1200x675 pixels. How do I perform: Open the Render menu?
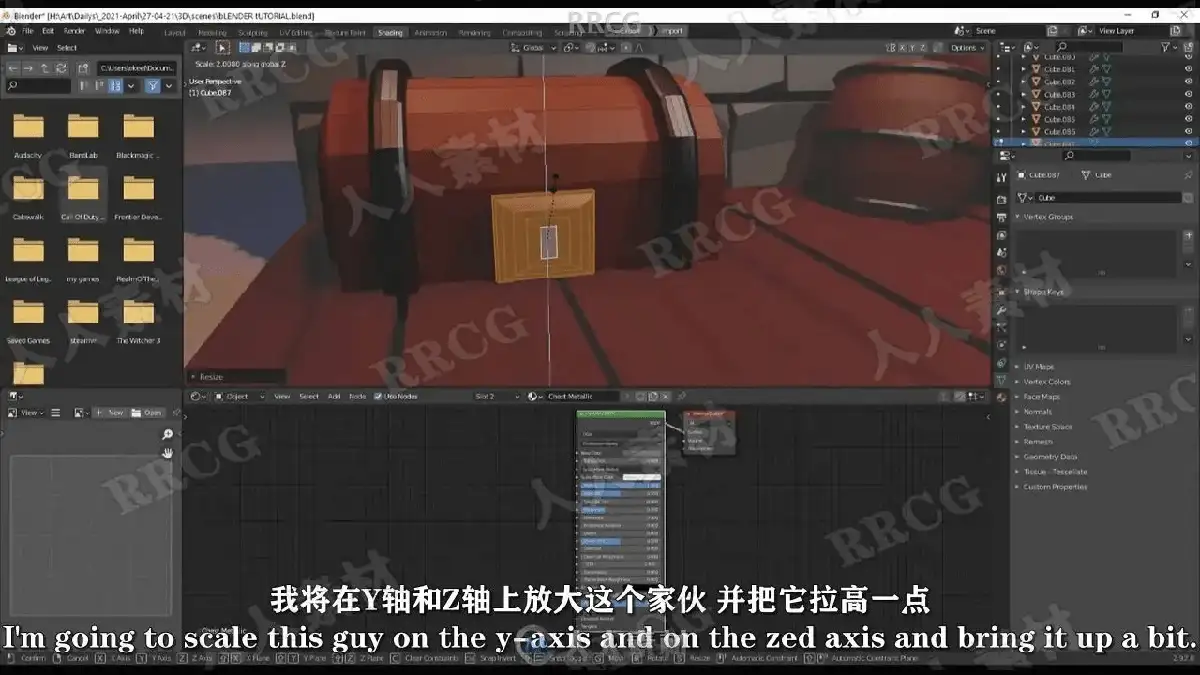[74, 30]
